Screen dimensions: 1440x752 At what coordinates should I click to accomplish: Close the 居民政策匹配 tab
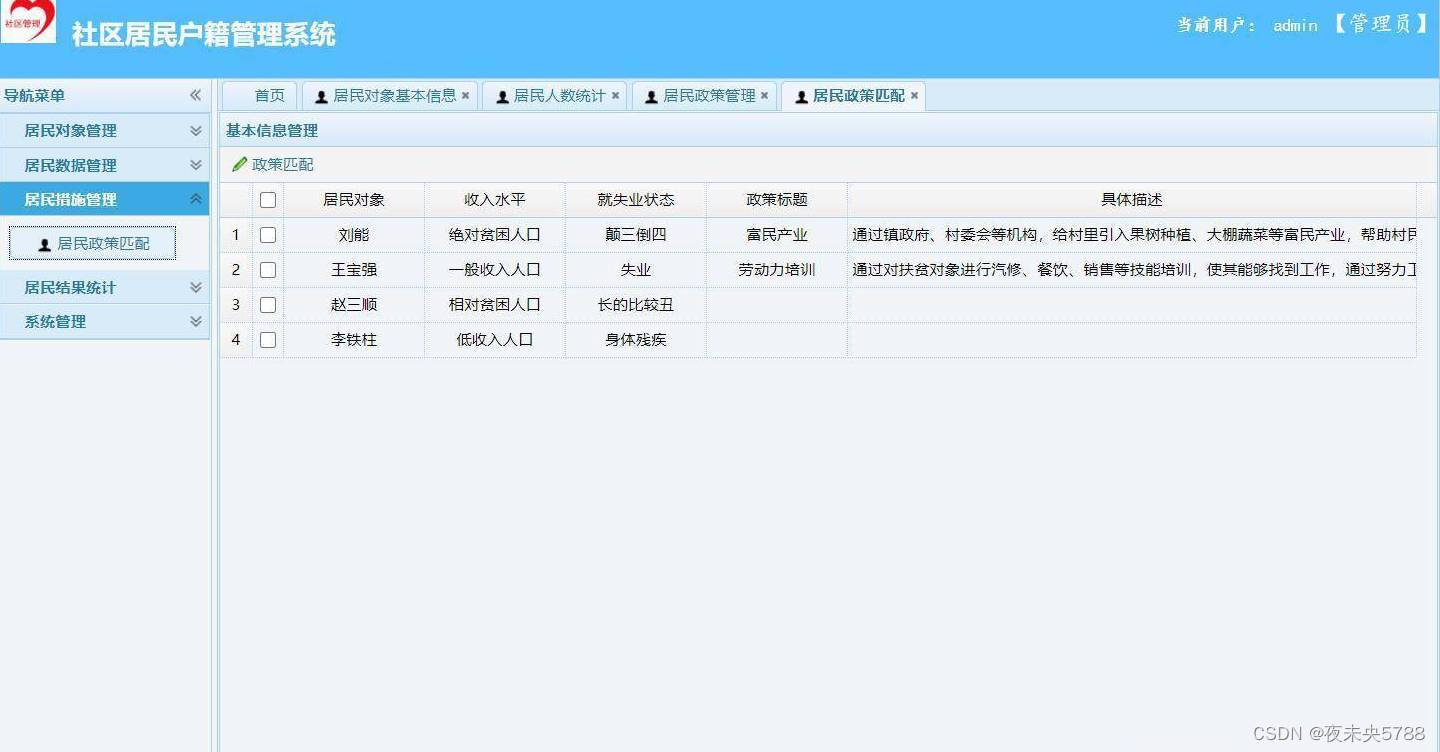[x=914, y=96]
